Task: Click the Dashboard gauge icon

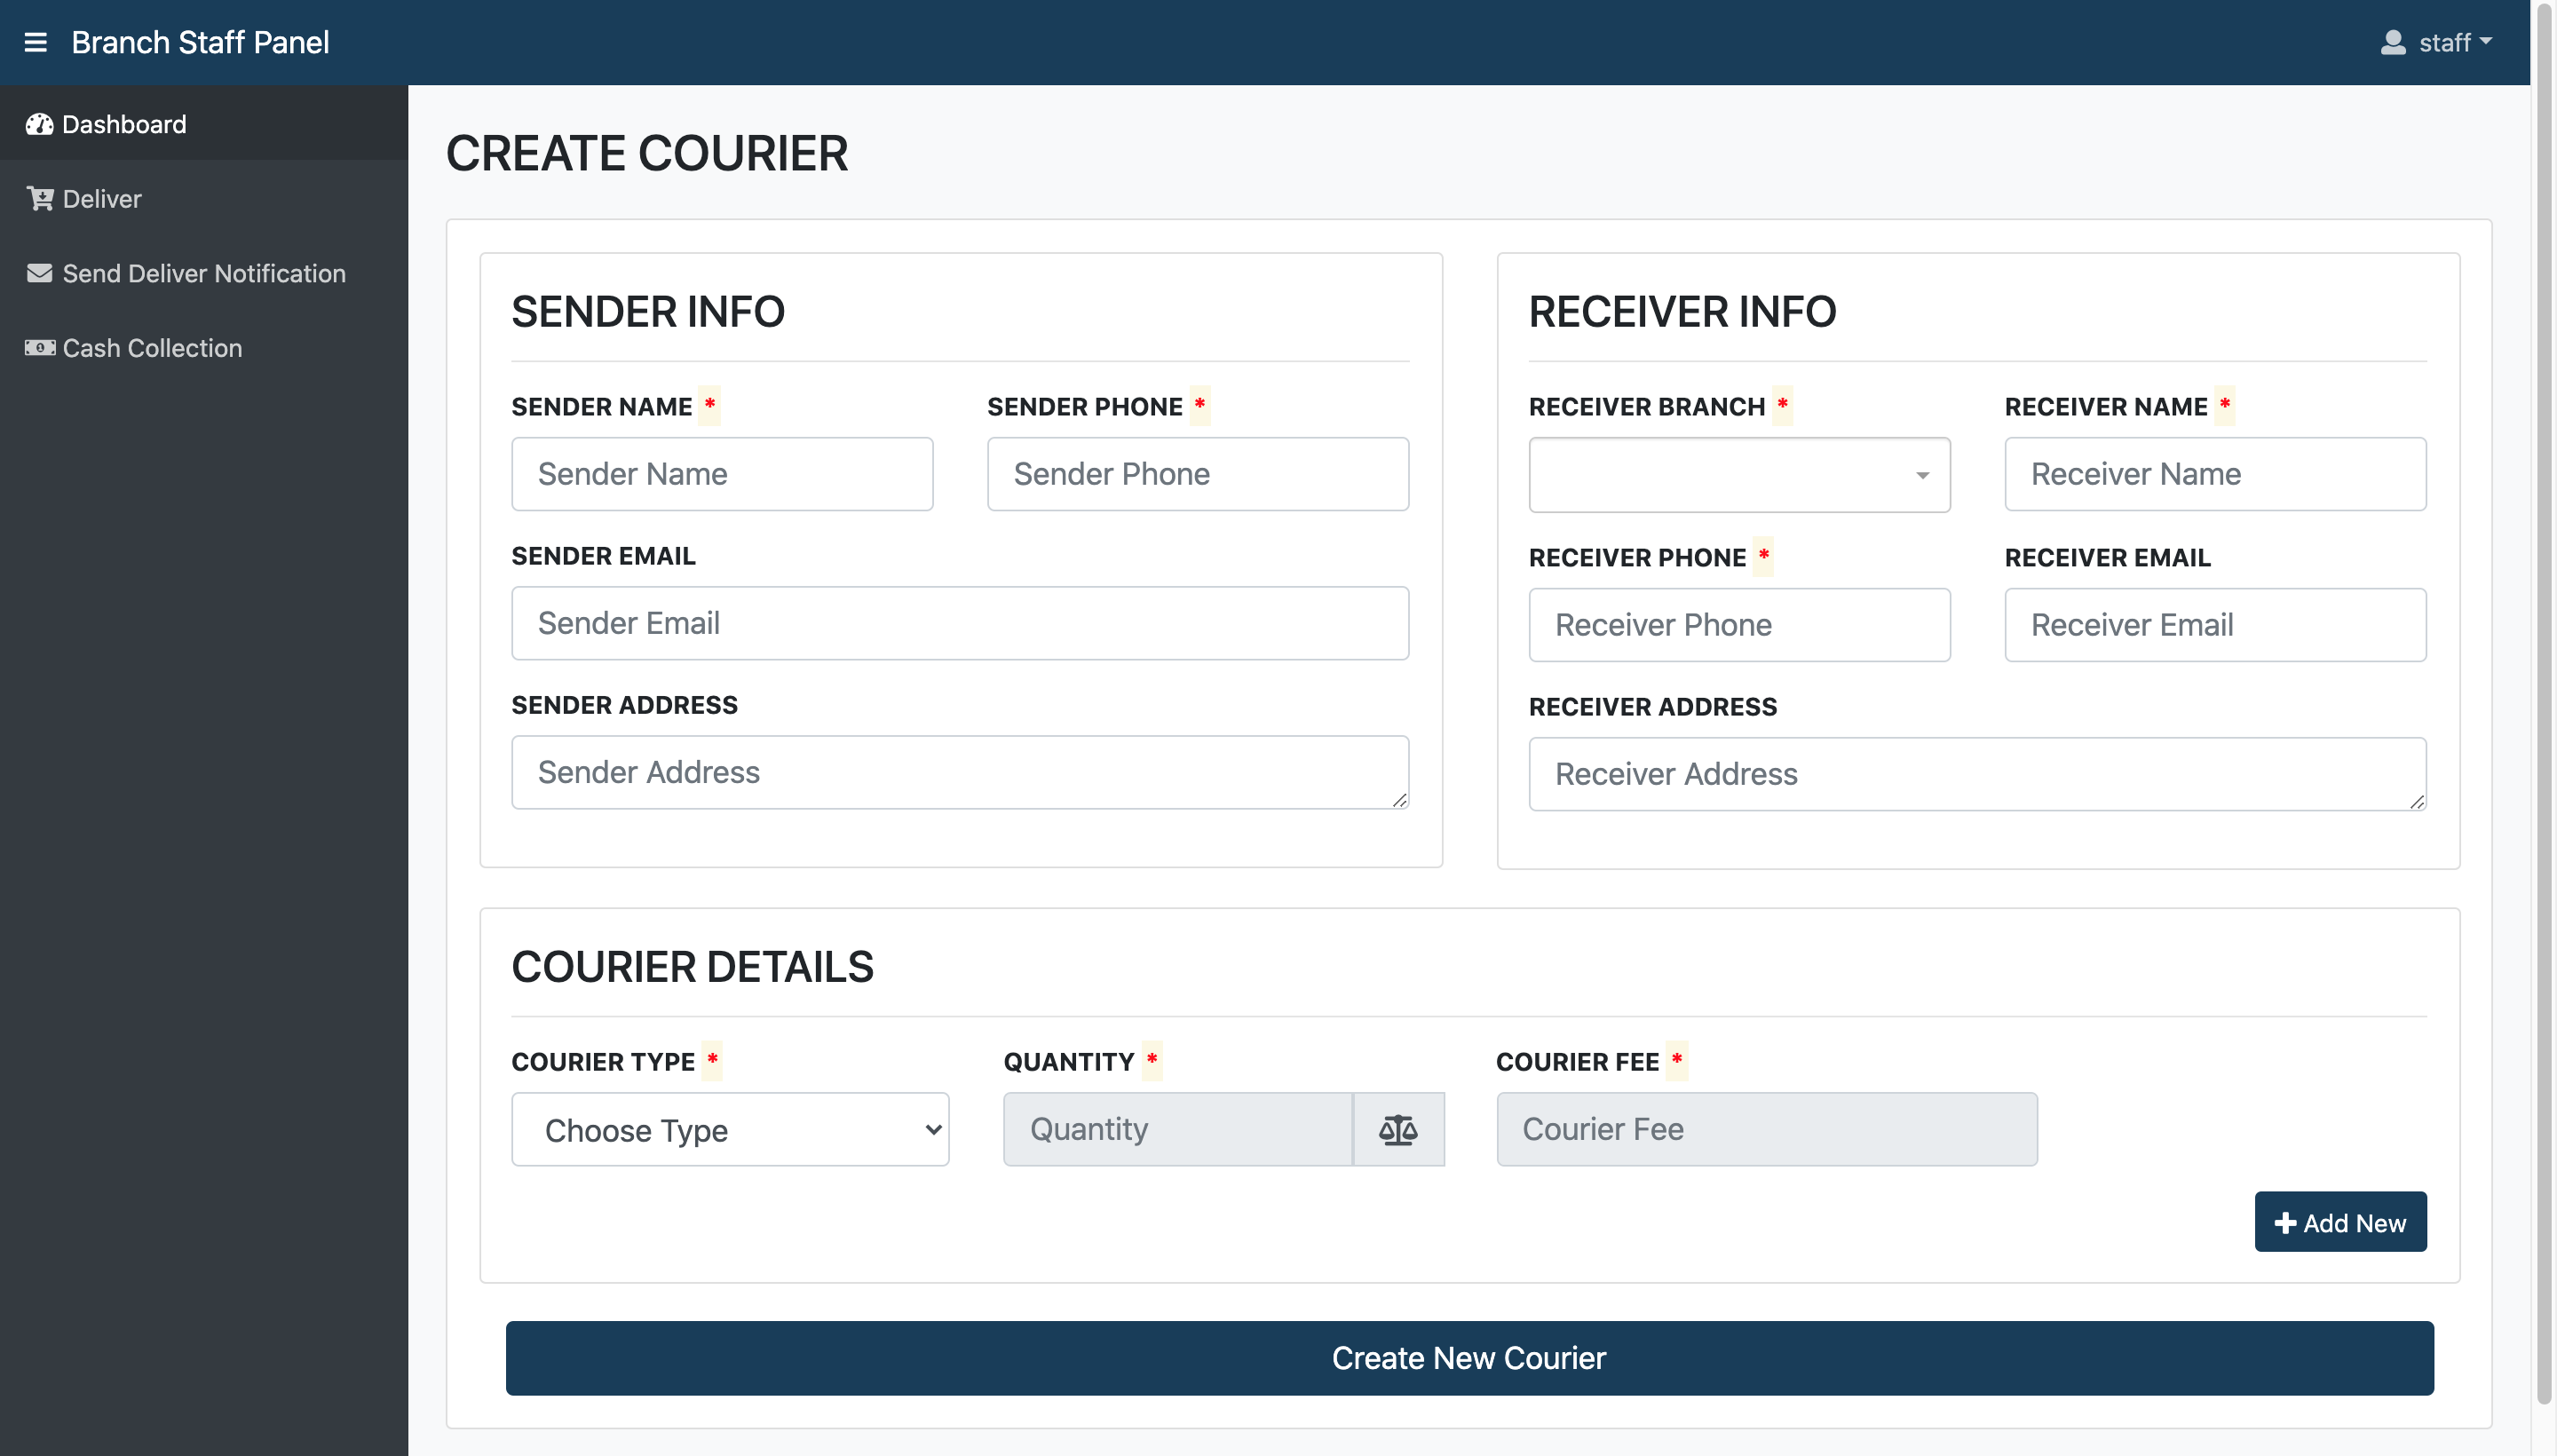Action: [39, 124]
